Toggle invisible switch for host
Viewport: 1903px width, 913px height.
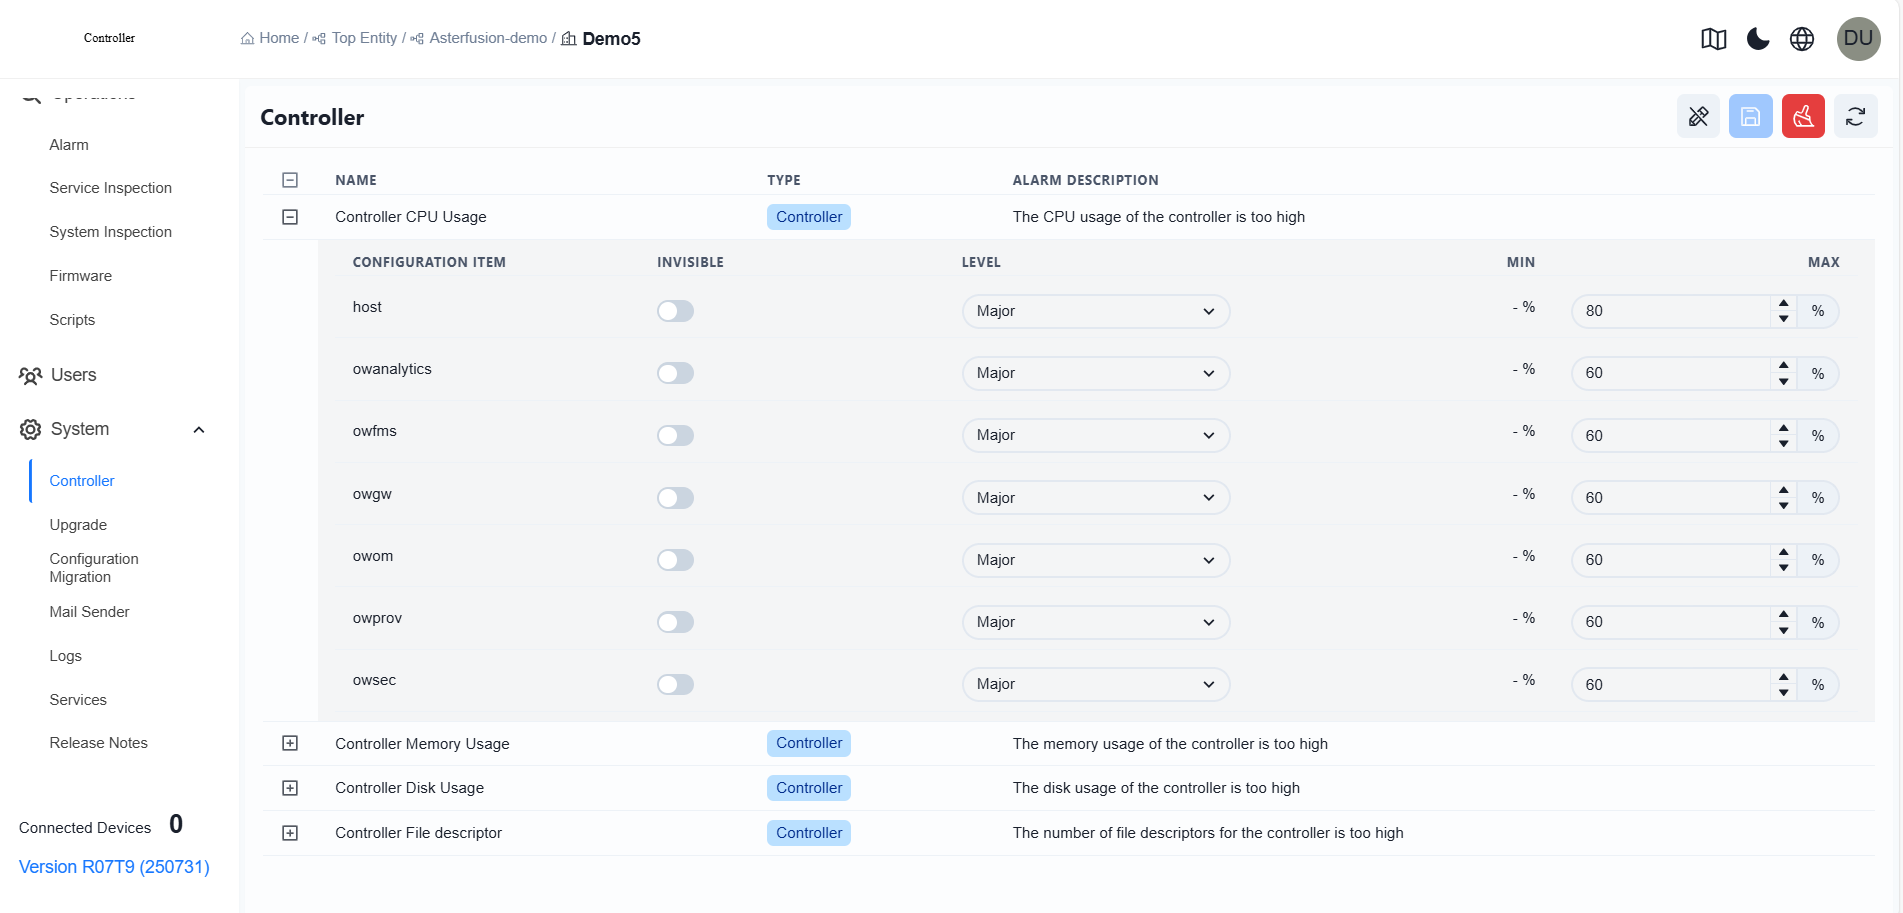(675, 311)
